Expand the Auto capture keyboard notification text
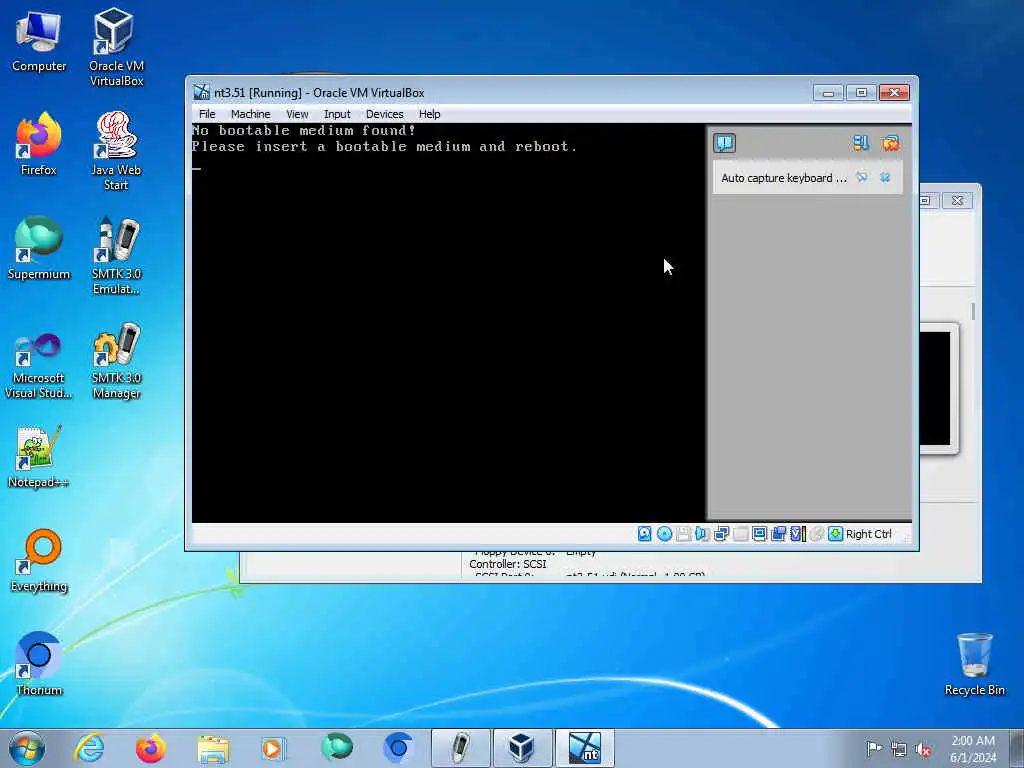This screenshot has width=1024, height=768. (784, 178)
